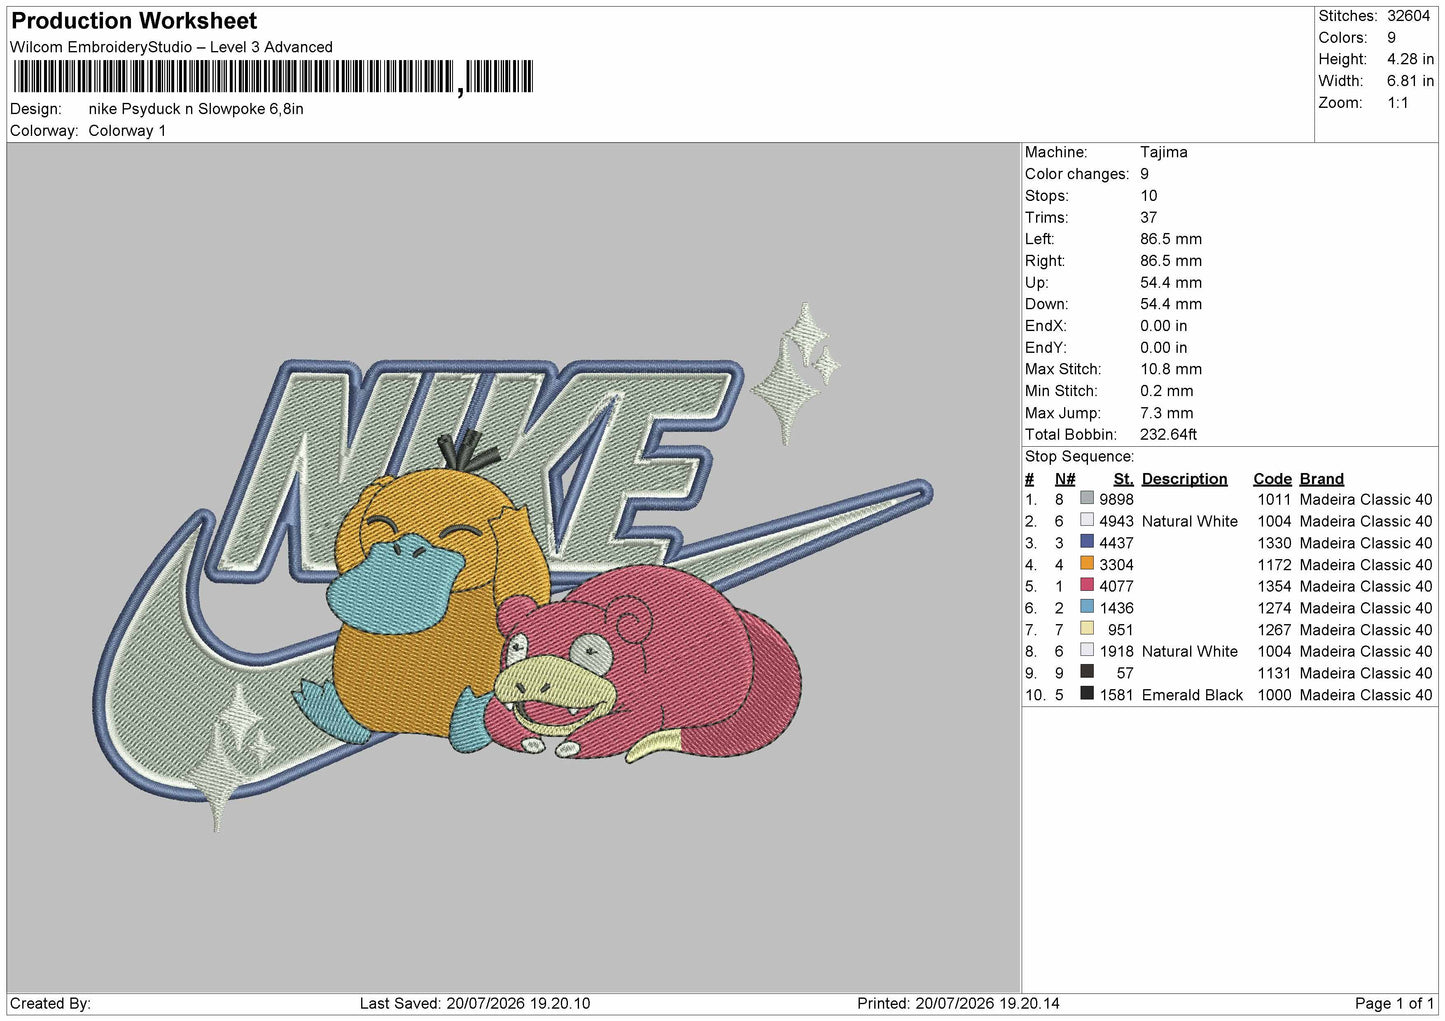Click the 'St.' column header
The height and width of the screenshot is (1021, 1445).
coord(1124,479)
